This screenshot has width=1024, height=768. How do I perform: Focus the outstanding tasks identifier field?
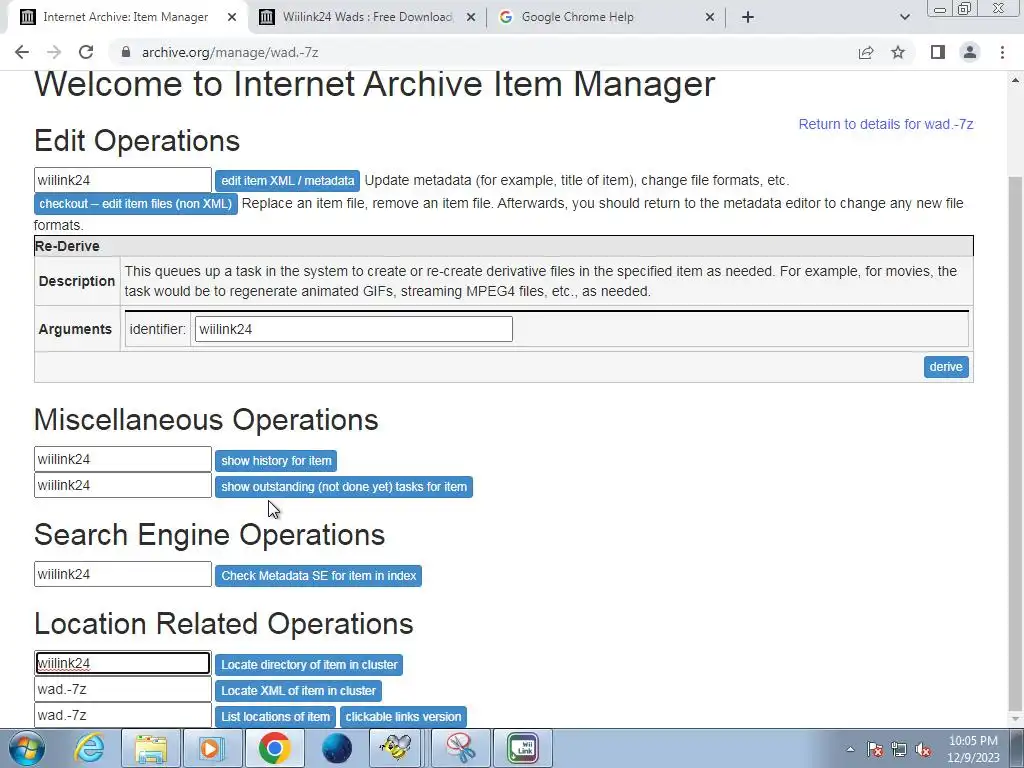[123, 485]
